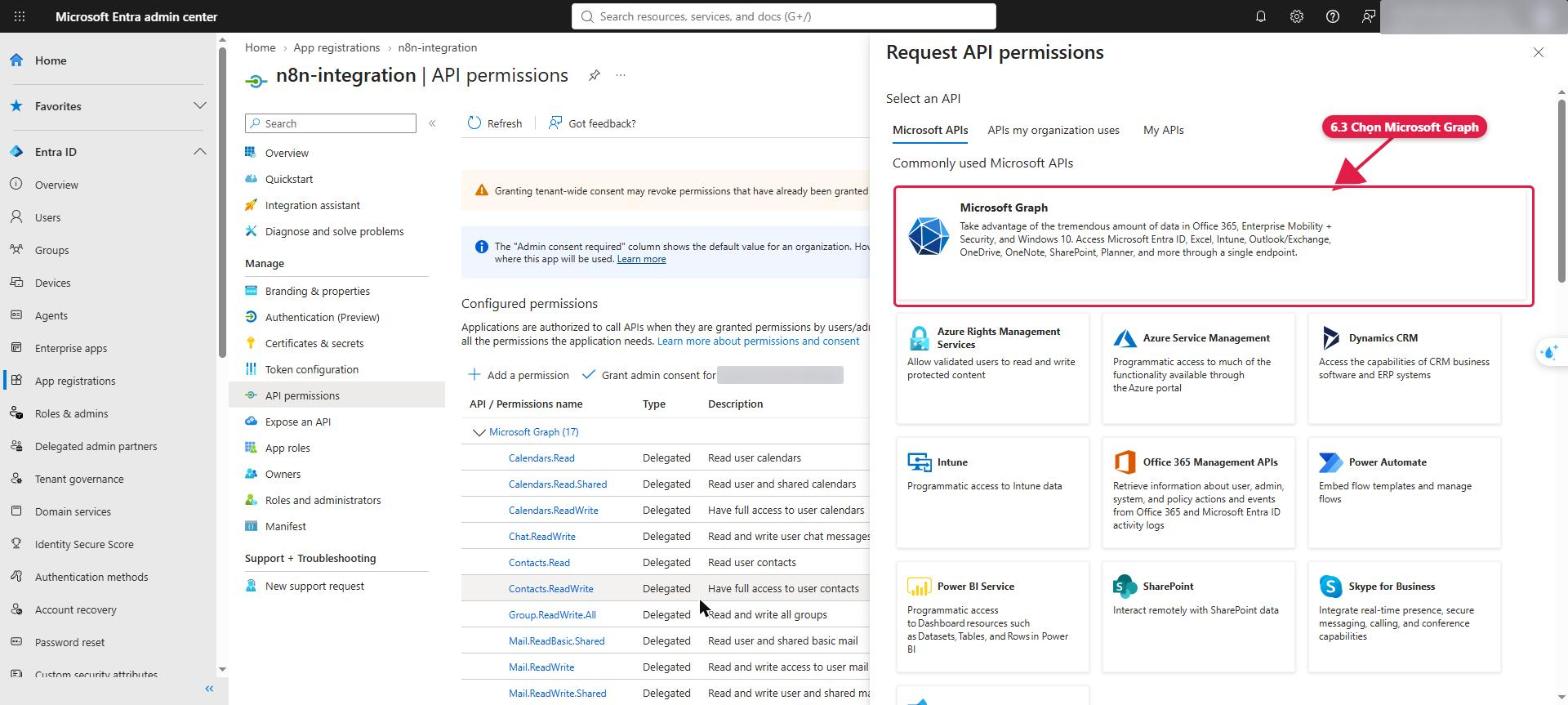Open the app launcher waffle icon

pyautogui.click(x=19, y=17)
